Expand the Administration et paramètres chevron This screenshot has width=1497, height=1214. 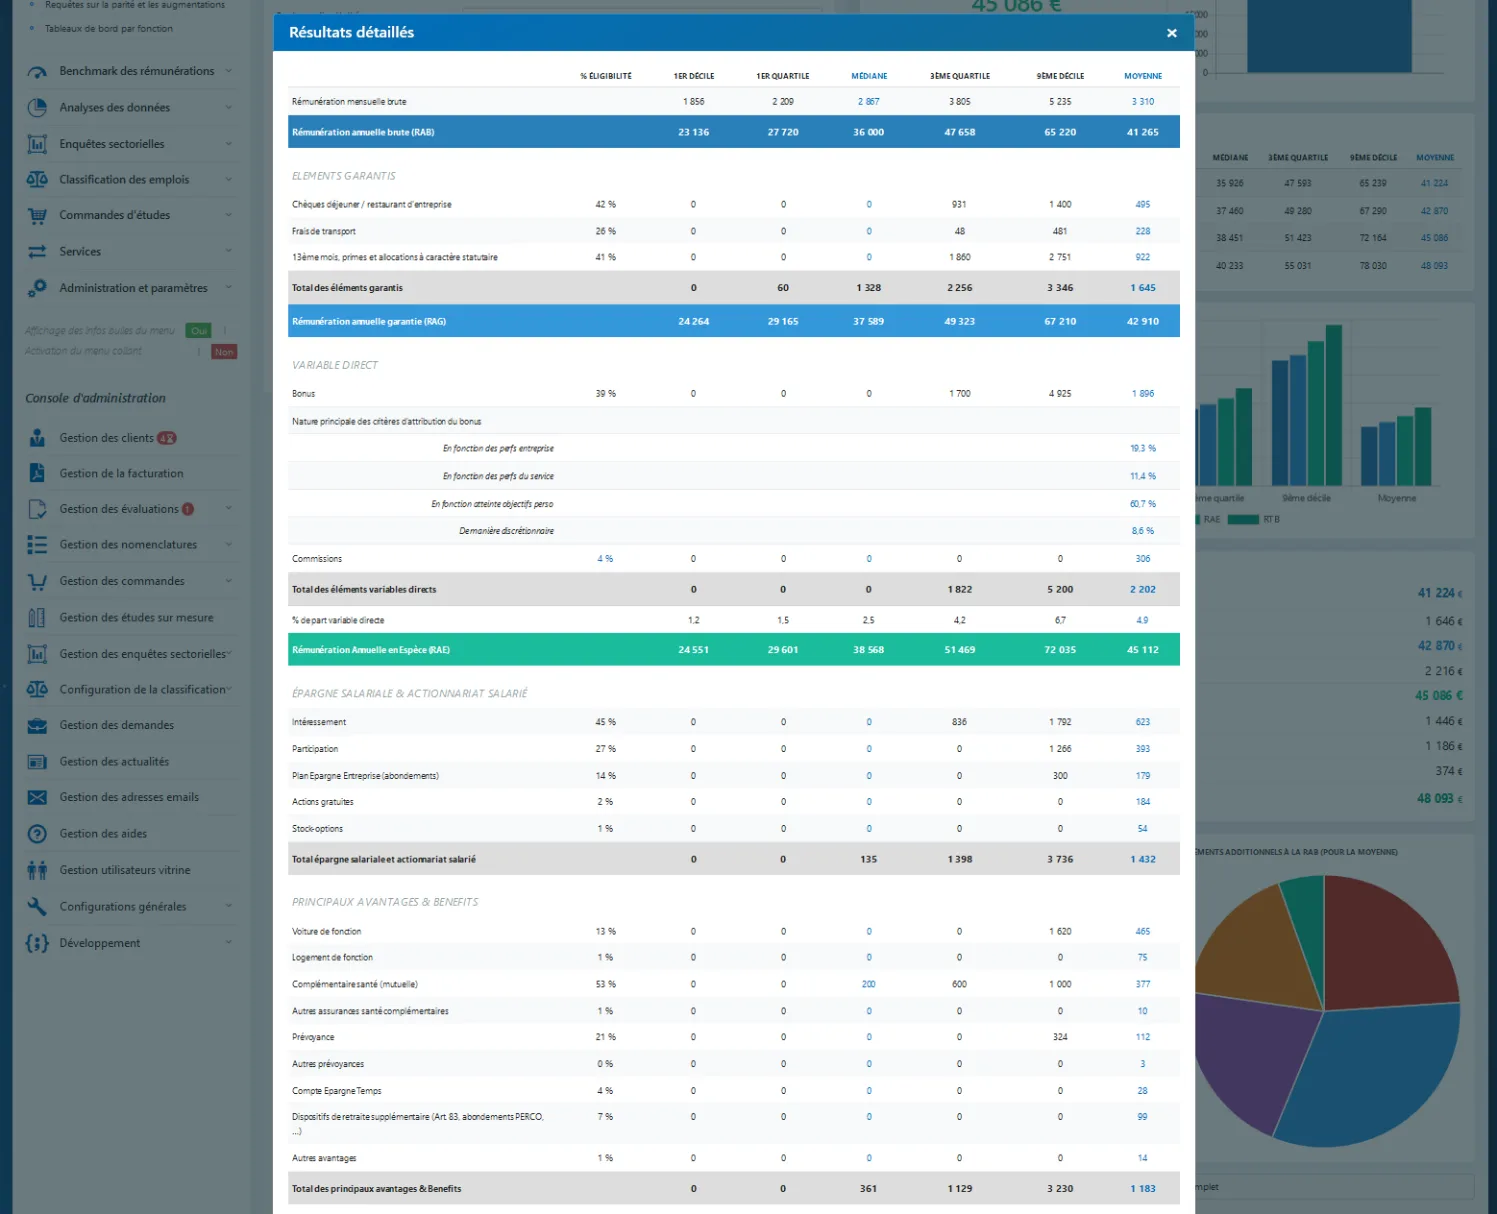(x=229, y=288)
